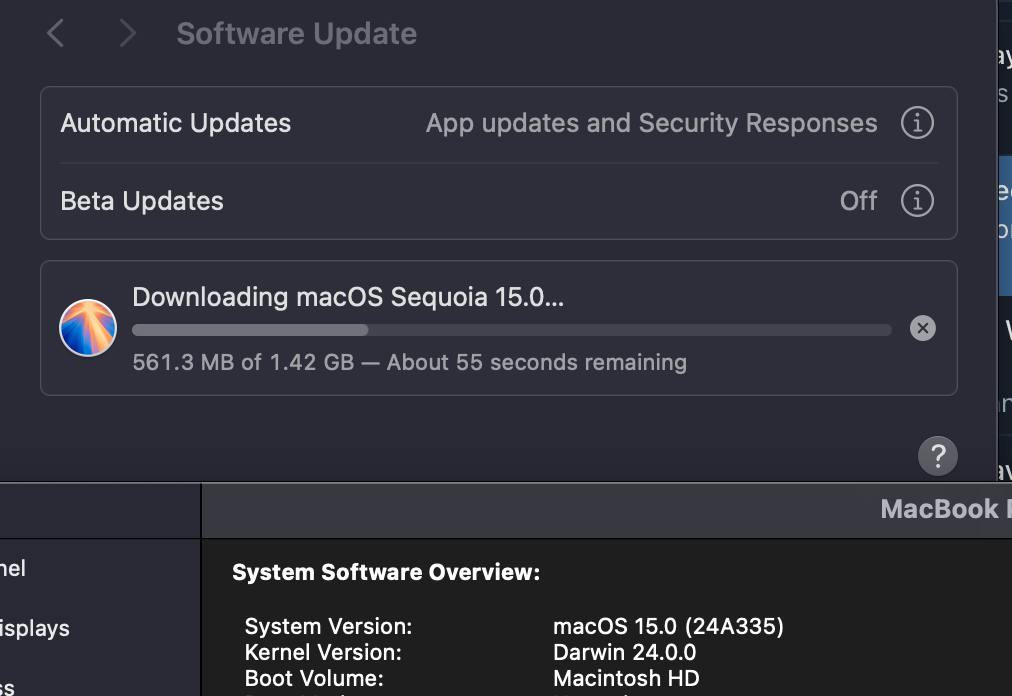Select the Automatic Updates row label
The width and height of the screenshot is (1012, 696).
(x=176, y=123)
